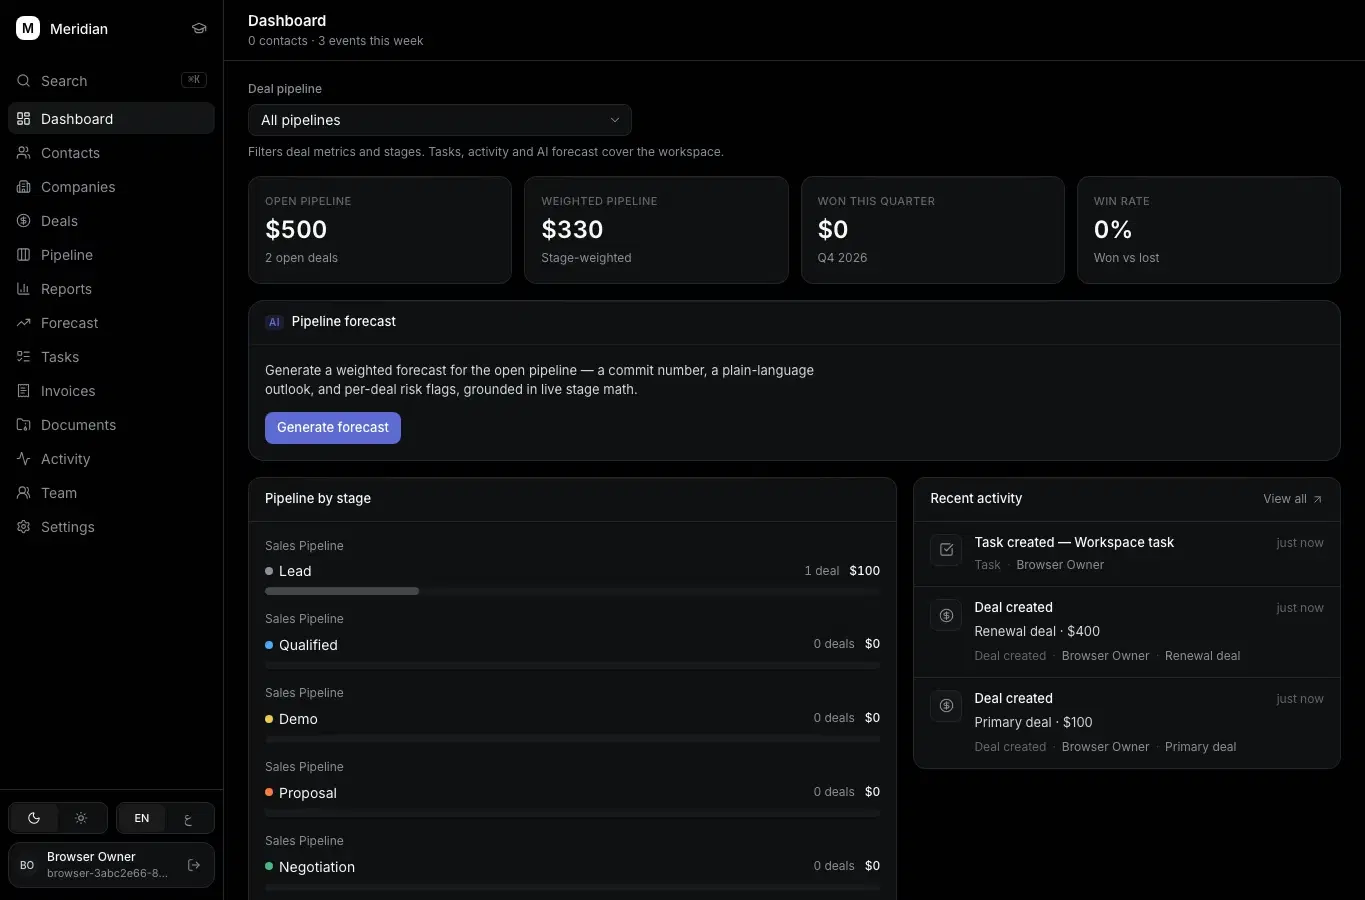Screen dimensions: 1365x900
Task: Click the Settings gear icon
Action: click(x=23, y=527)
